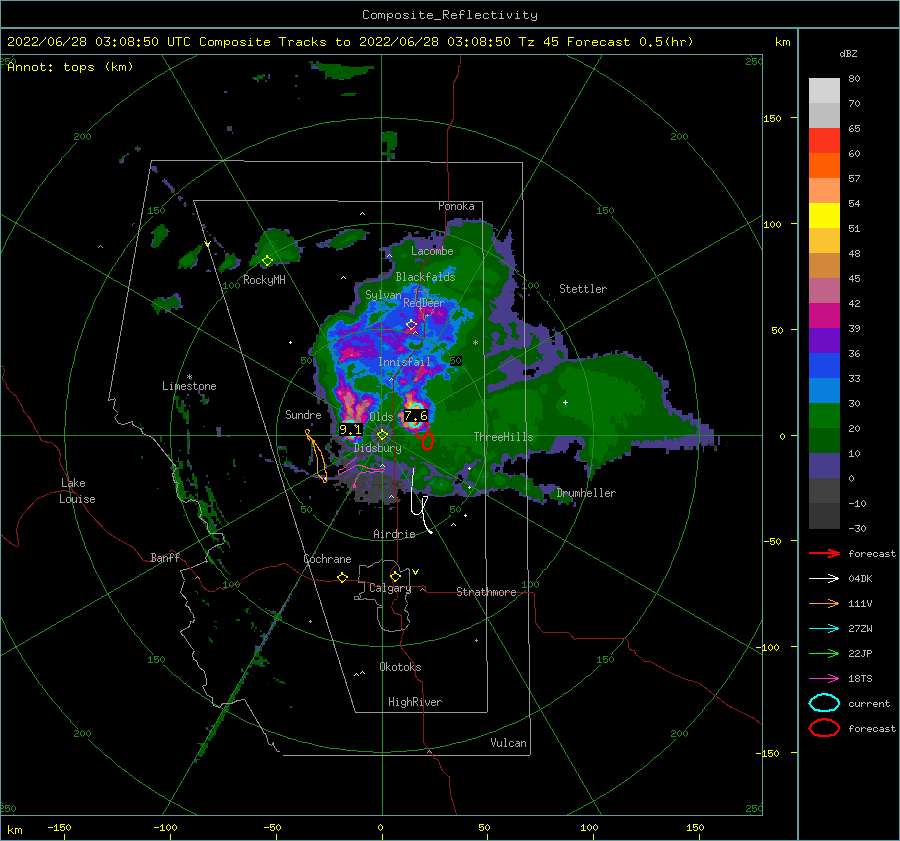Click the Blackfalds label
This screenshot has height=841, width=900.
(x=425, y=277)
